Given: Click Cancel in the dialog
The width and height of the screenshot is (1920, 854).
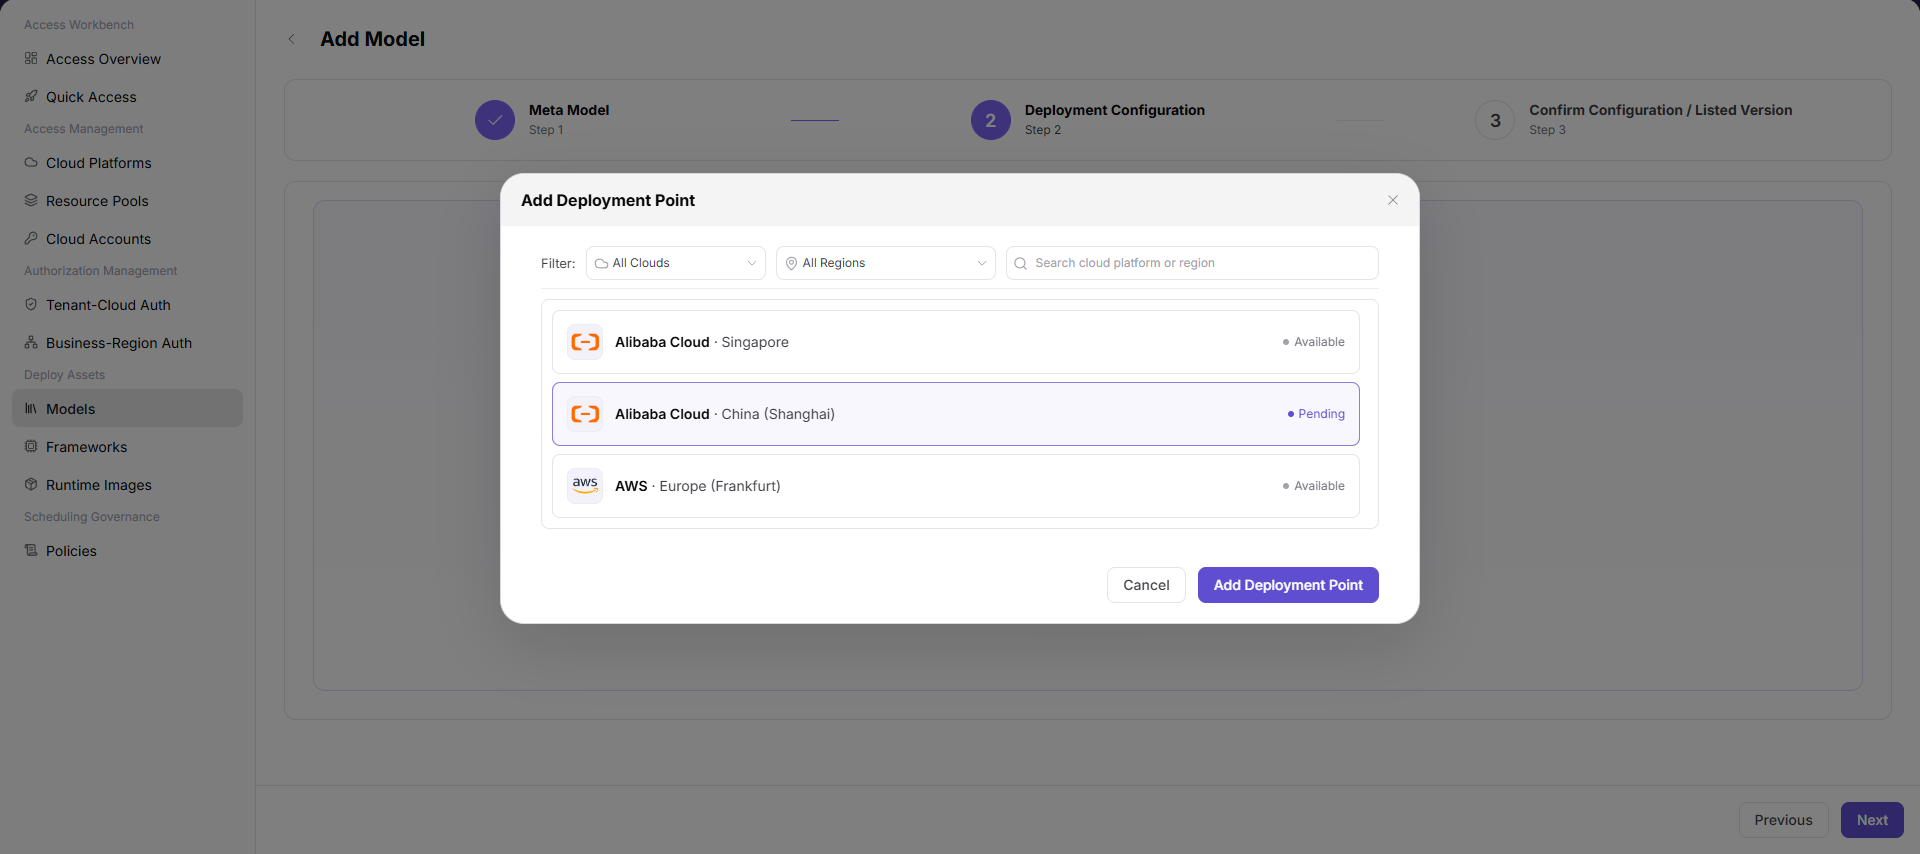Looking at the screenshot, I should tap(1146, 585).
